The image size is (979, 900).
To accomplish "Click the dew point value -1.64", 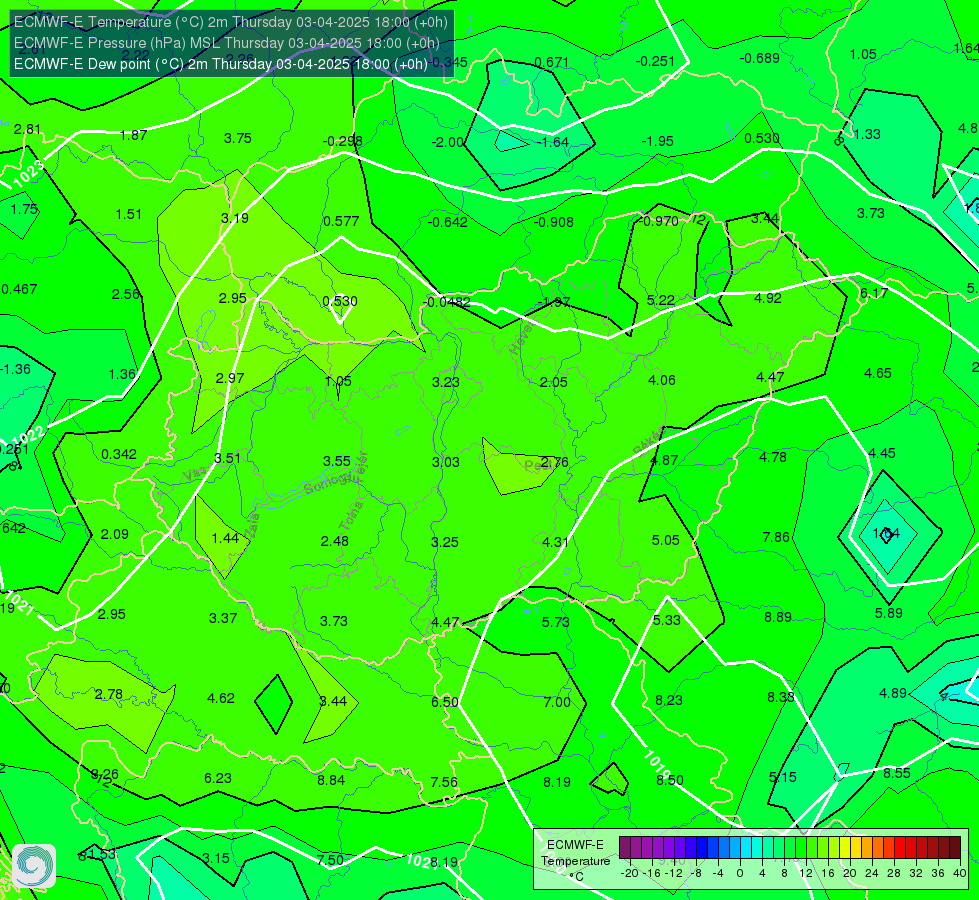I will (x=552, y=142).
